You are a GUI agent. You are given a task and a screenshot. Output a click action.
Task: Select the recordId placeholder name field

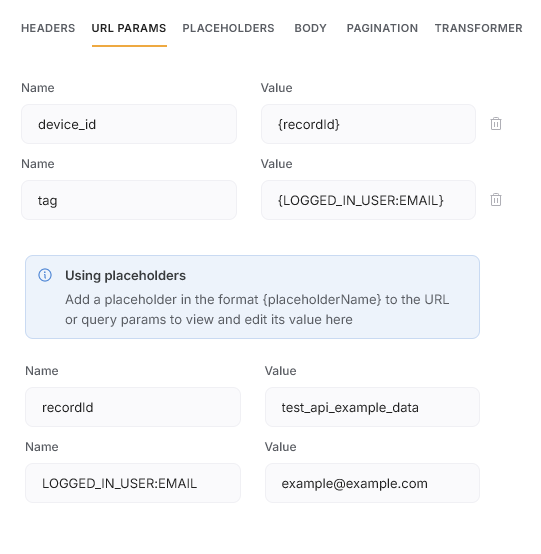click(133, 407)
